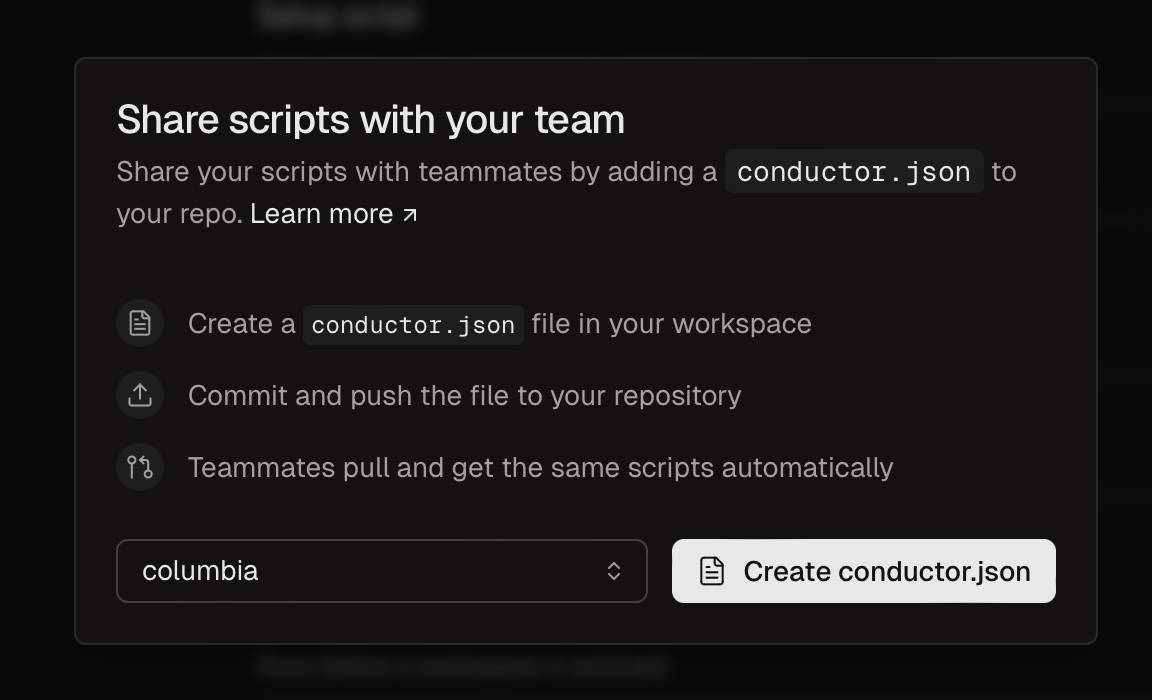
Task: Click the Commit and push step text
Action: click(464, 395)
